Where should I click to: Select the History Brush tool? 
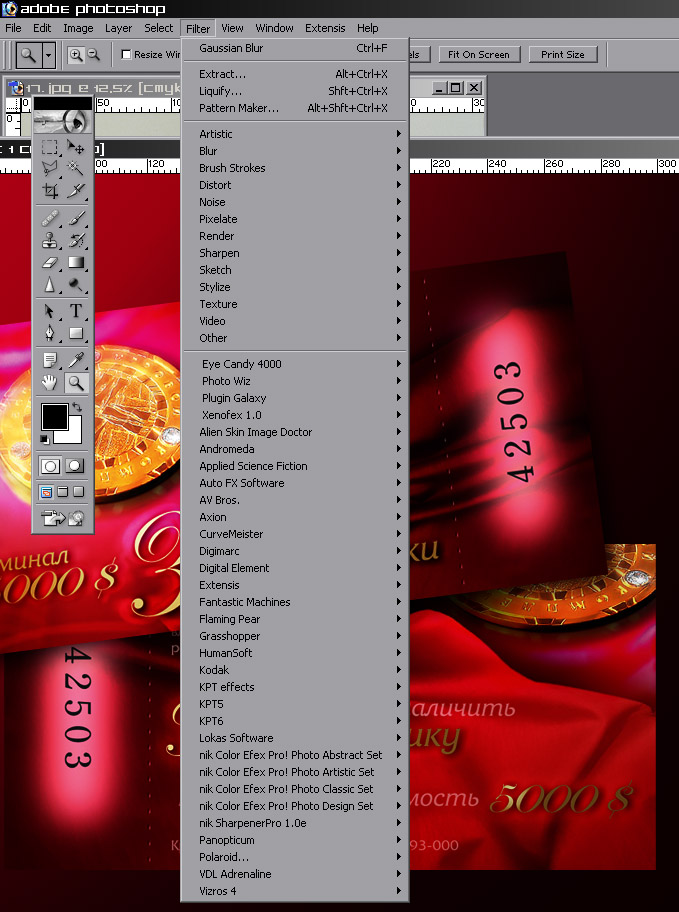tap(76, 240)
